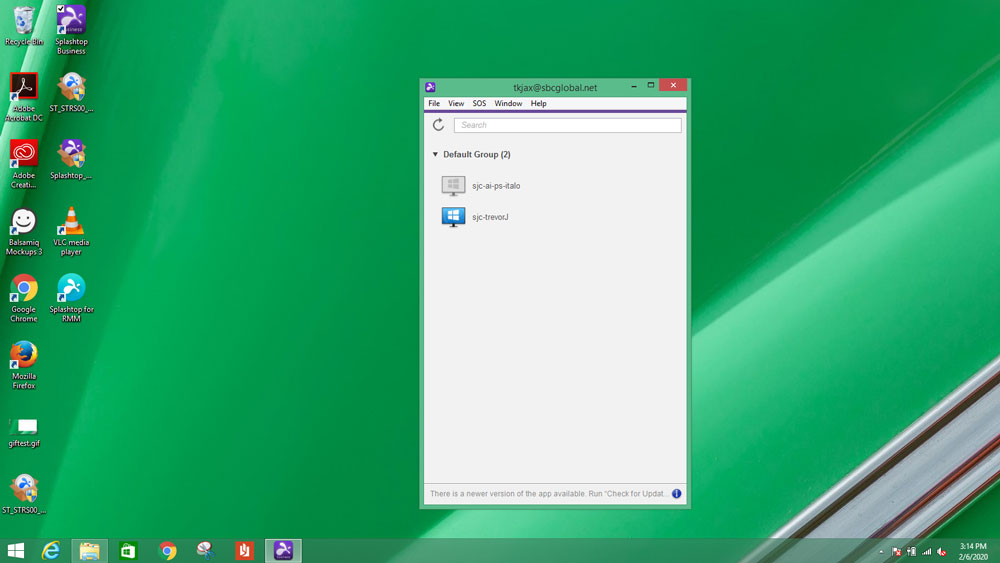Open the Windows Store taskbar icon
This screenshot has height=563, width=1000.
[x=128, y=550]
